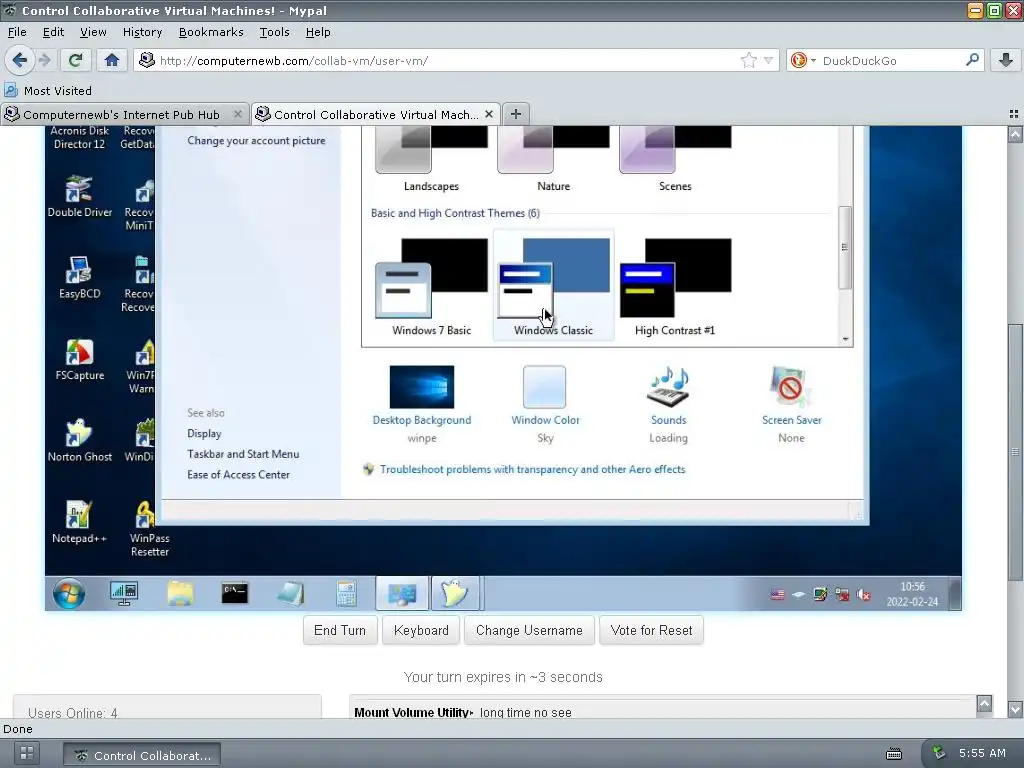
Task: Click the host taskbar menu button
Action: click(27, 752)
